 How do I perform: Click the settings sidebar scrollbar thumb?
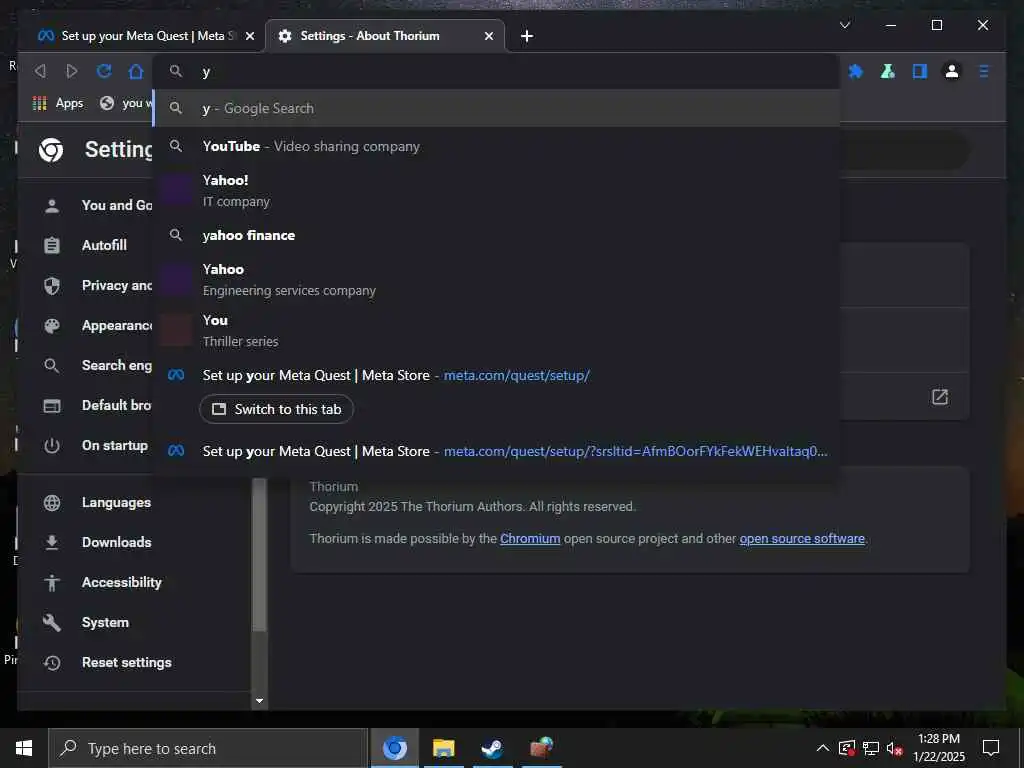coord(259,555)
